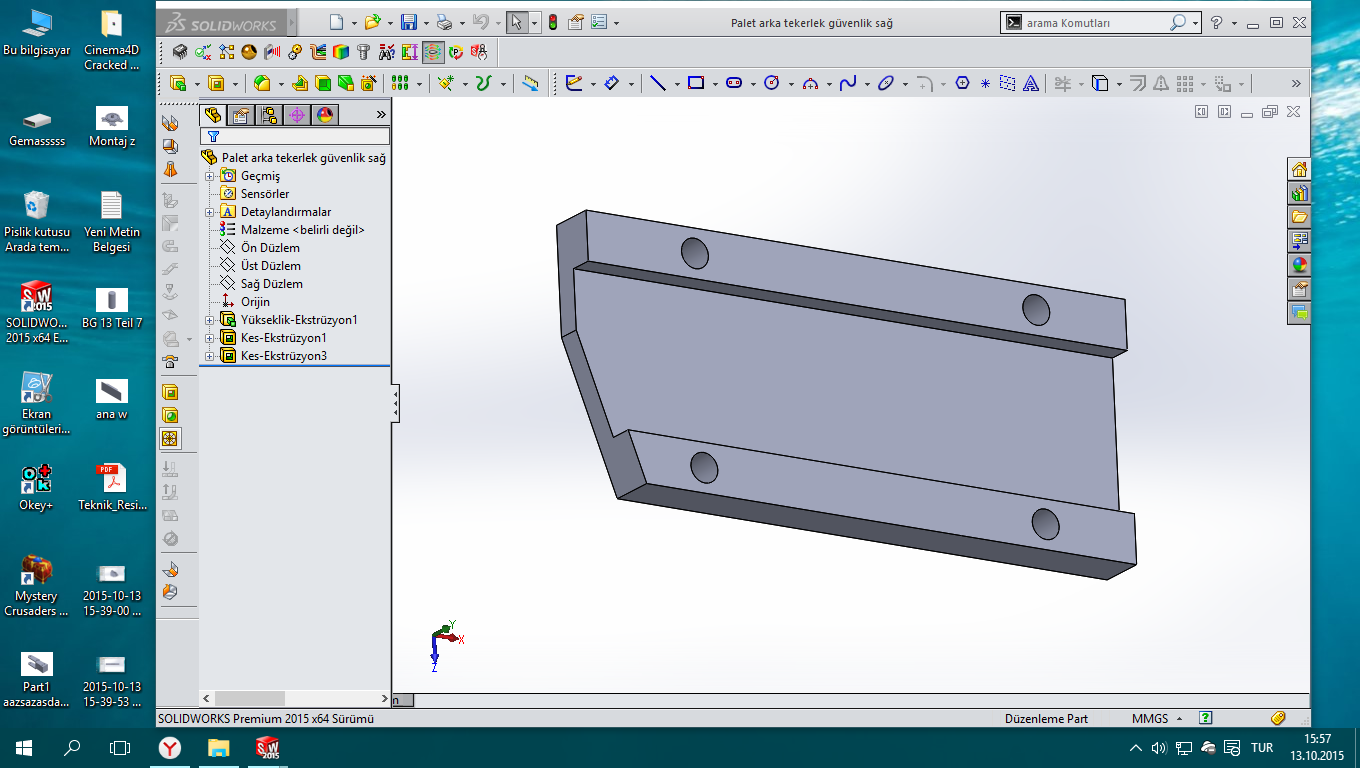Screen dimensions: 1360x768
Task: Save the part with the floppy disk icon
Action: pos(409,22)
